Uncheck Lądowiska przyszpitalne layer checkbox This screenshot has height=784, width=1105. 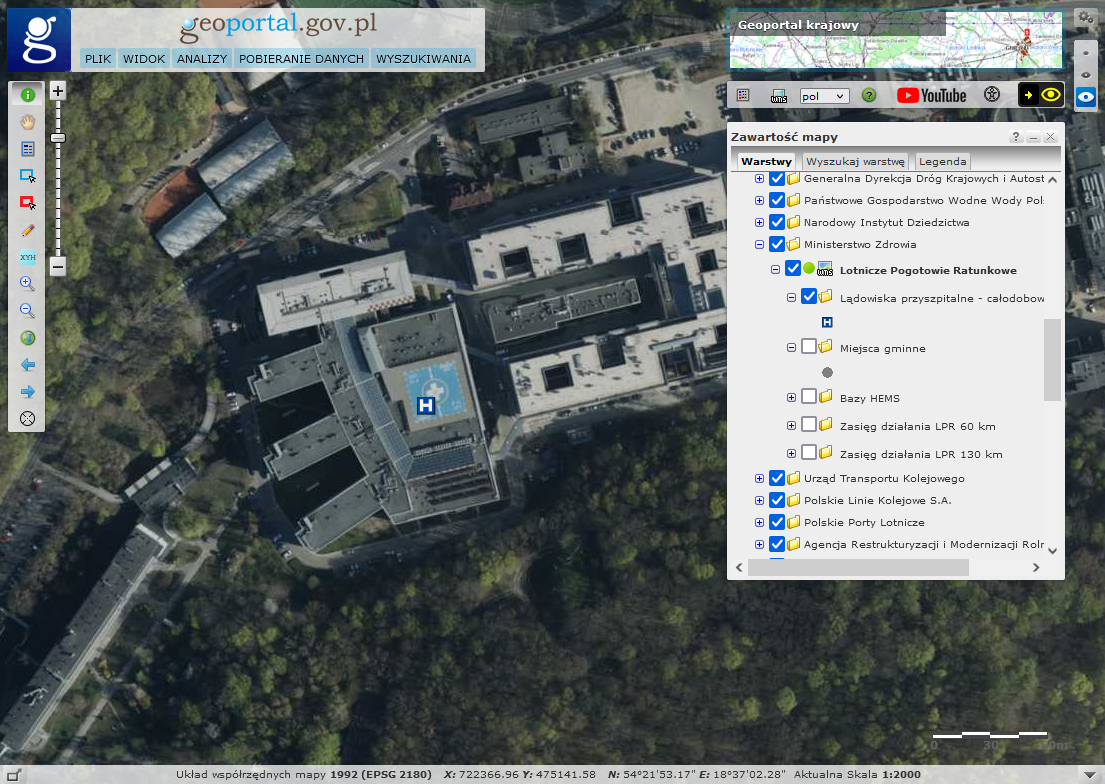[x=809, y=297]
